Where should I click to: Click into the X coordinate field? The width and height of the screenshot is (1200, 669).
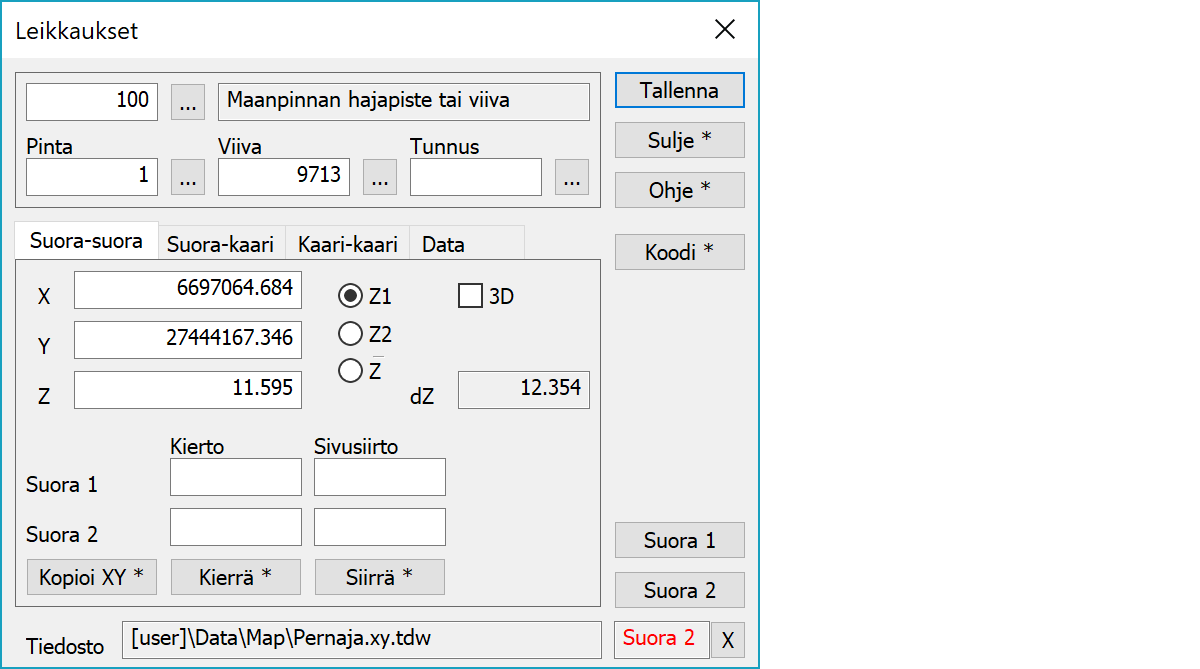point(187,290)
